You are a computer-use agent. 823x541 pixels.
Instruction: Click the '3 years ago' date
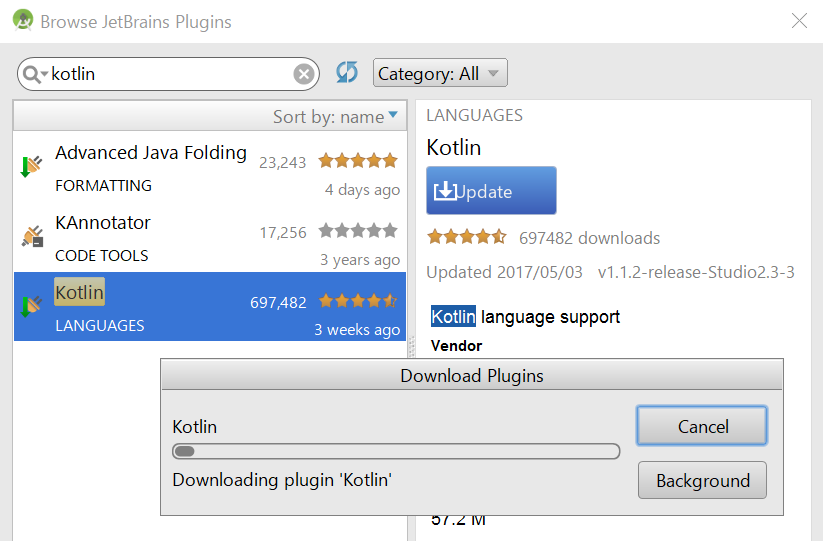(360, 260)
